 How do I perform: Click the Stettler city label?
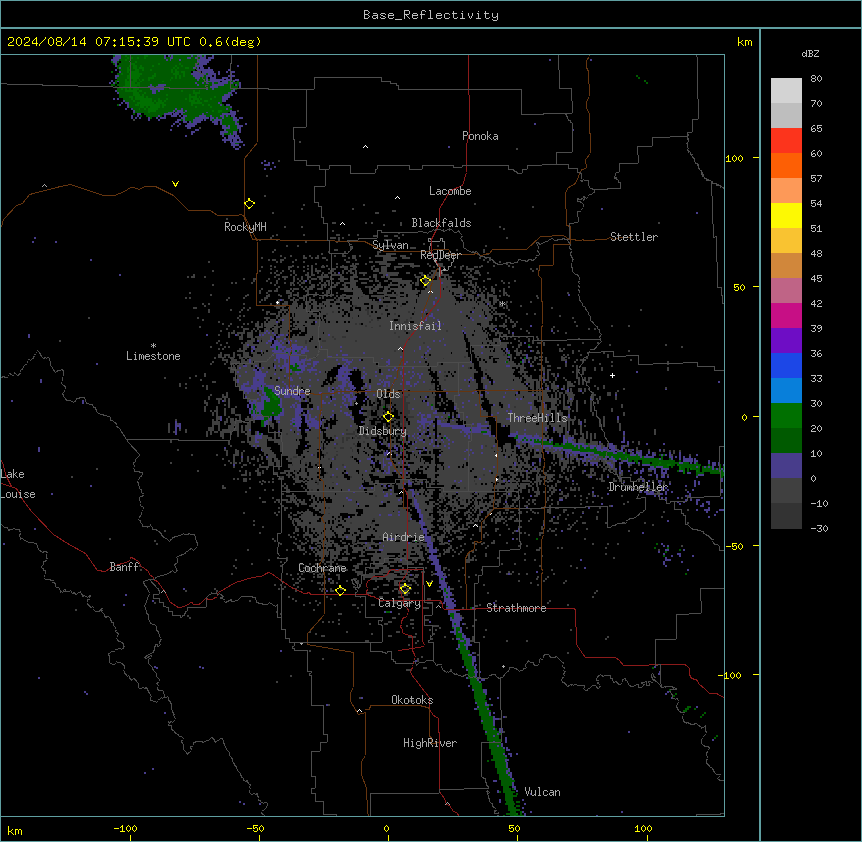(x=634, y=237)
